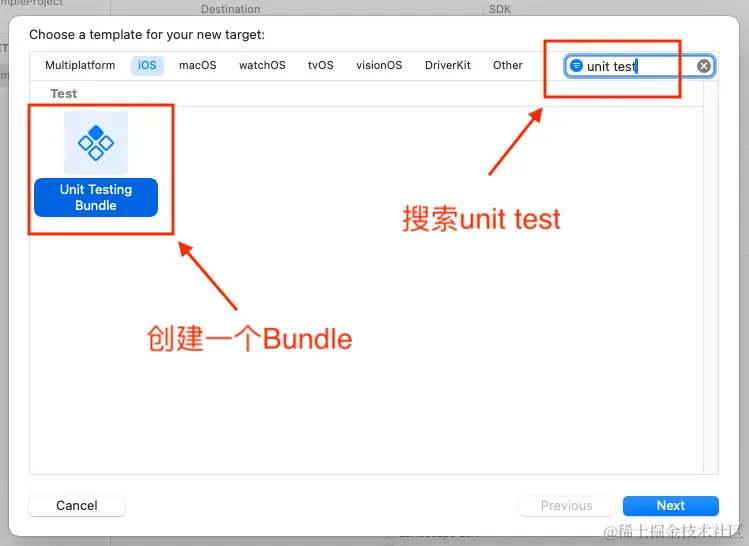Click the Test section header
The image size is (749, 546).
click(x=64, y=94)
